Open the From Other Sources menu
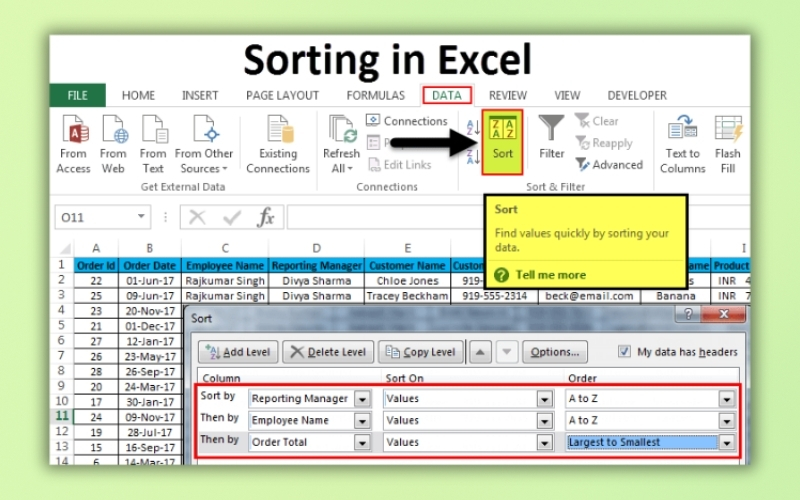800x500 pixels. click(204, 144)
